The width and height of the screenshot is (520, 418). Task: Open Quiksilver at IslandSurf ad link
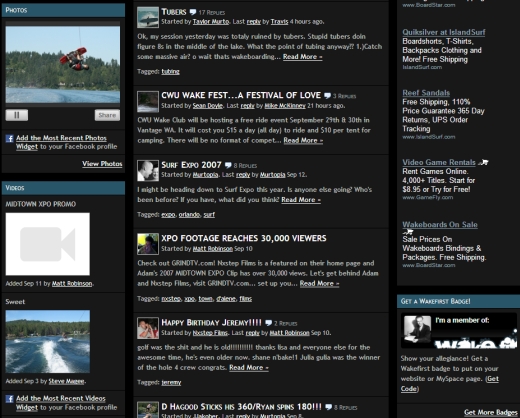tap(444, 32)
